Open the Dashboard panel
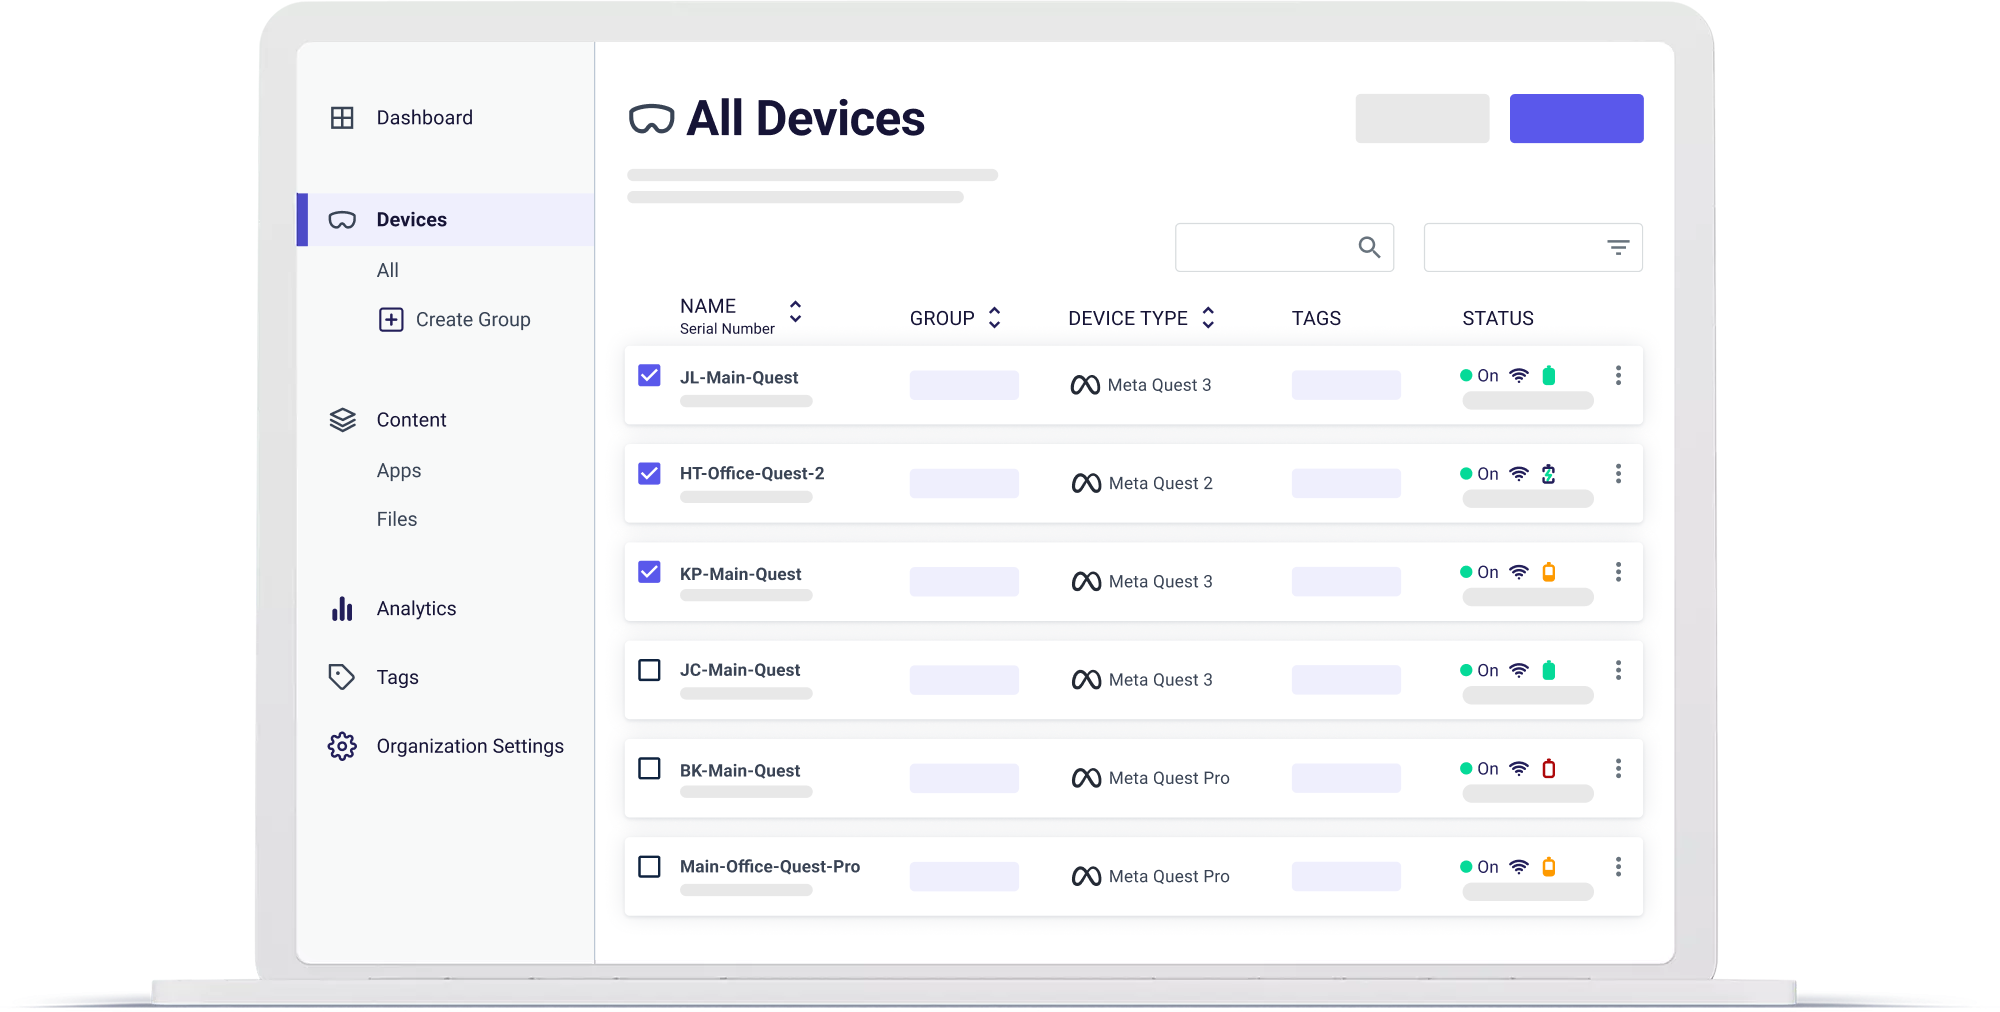 (x=344, y=117)
